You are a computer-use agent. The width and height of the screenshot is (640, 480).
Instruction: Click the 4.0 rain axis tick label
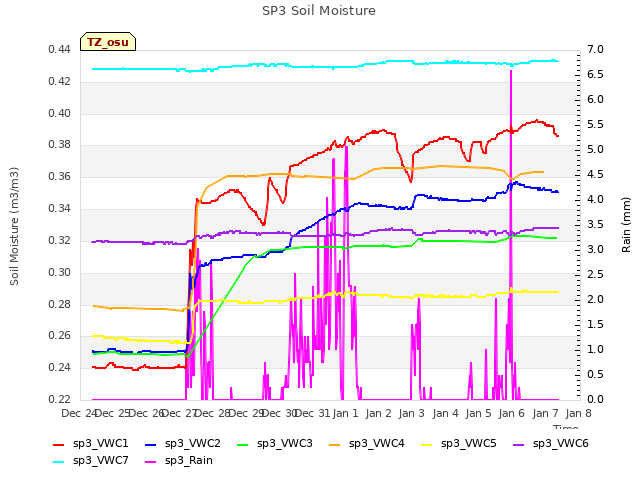tap(595, 200)
